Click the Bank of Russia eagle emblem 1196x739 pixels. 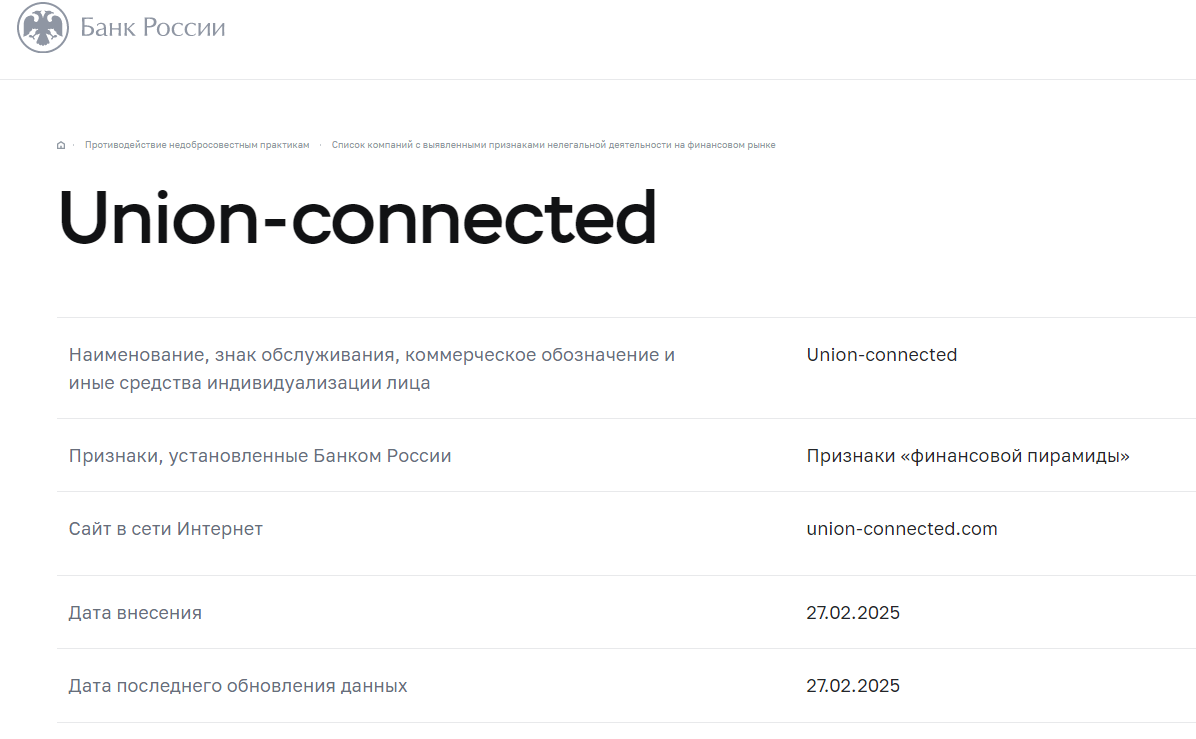tap(43, 27)
